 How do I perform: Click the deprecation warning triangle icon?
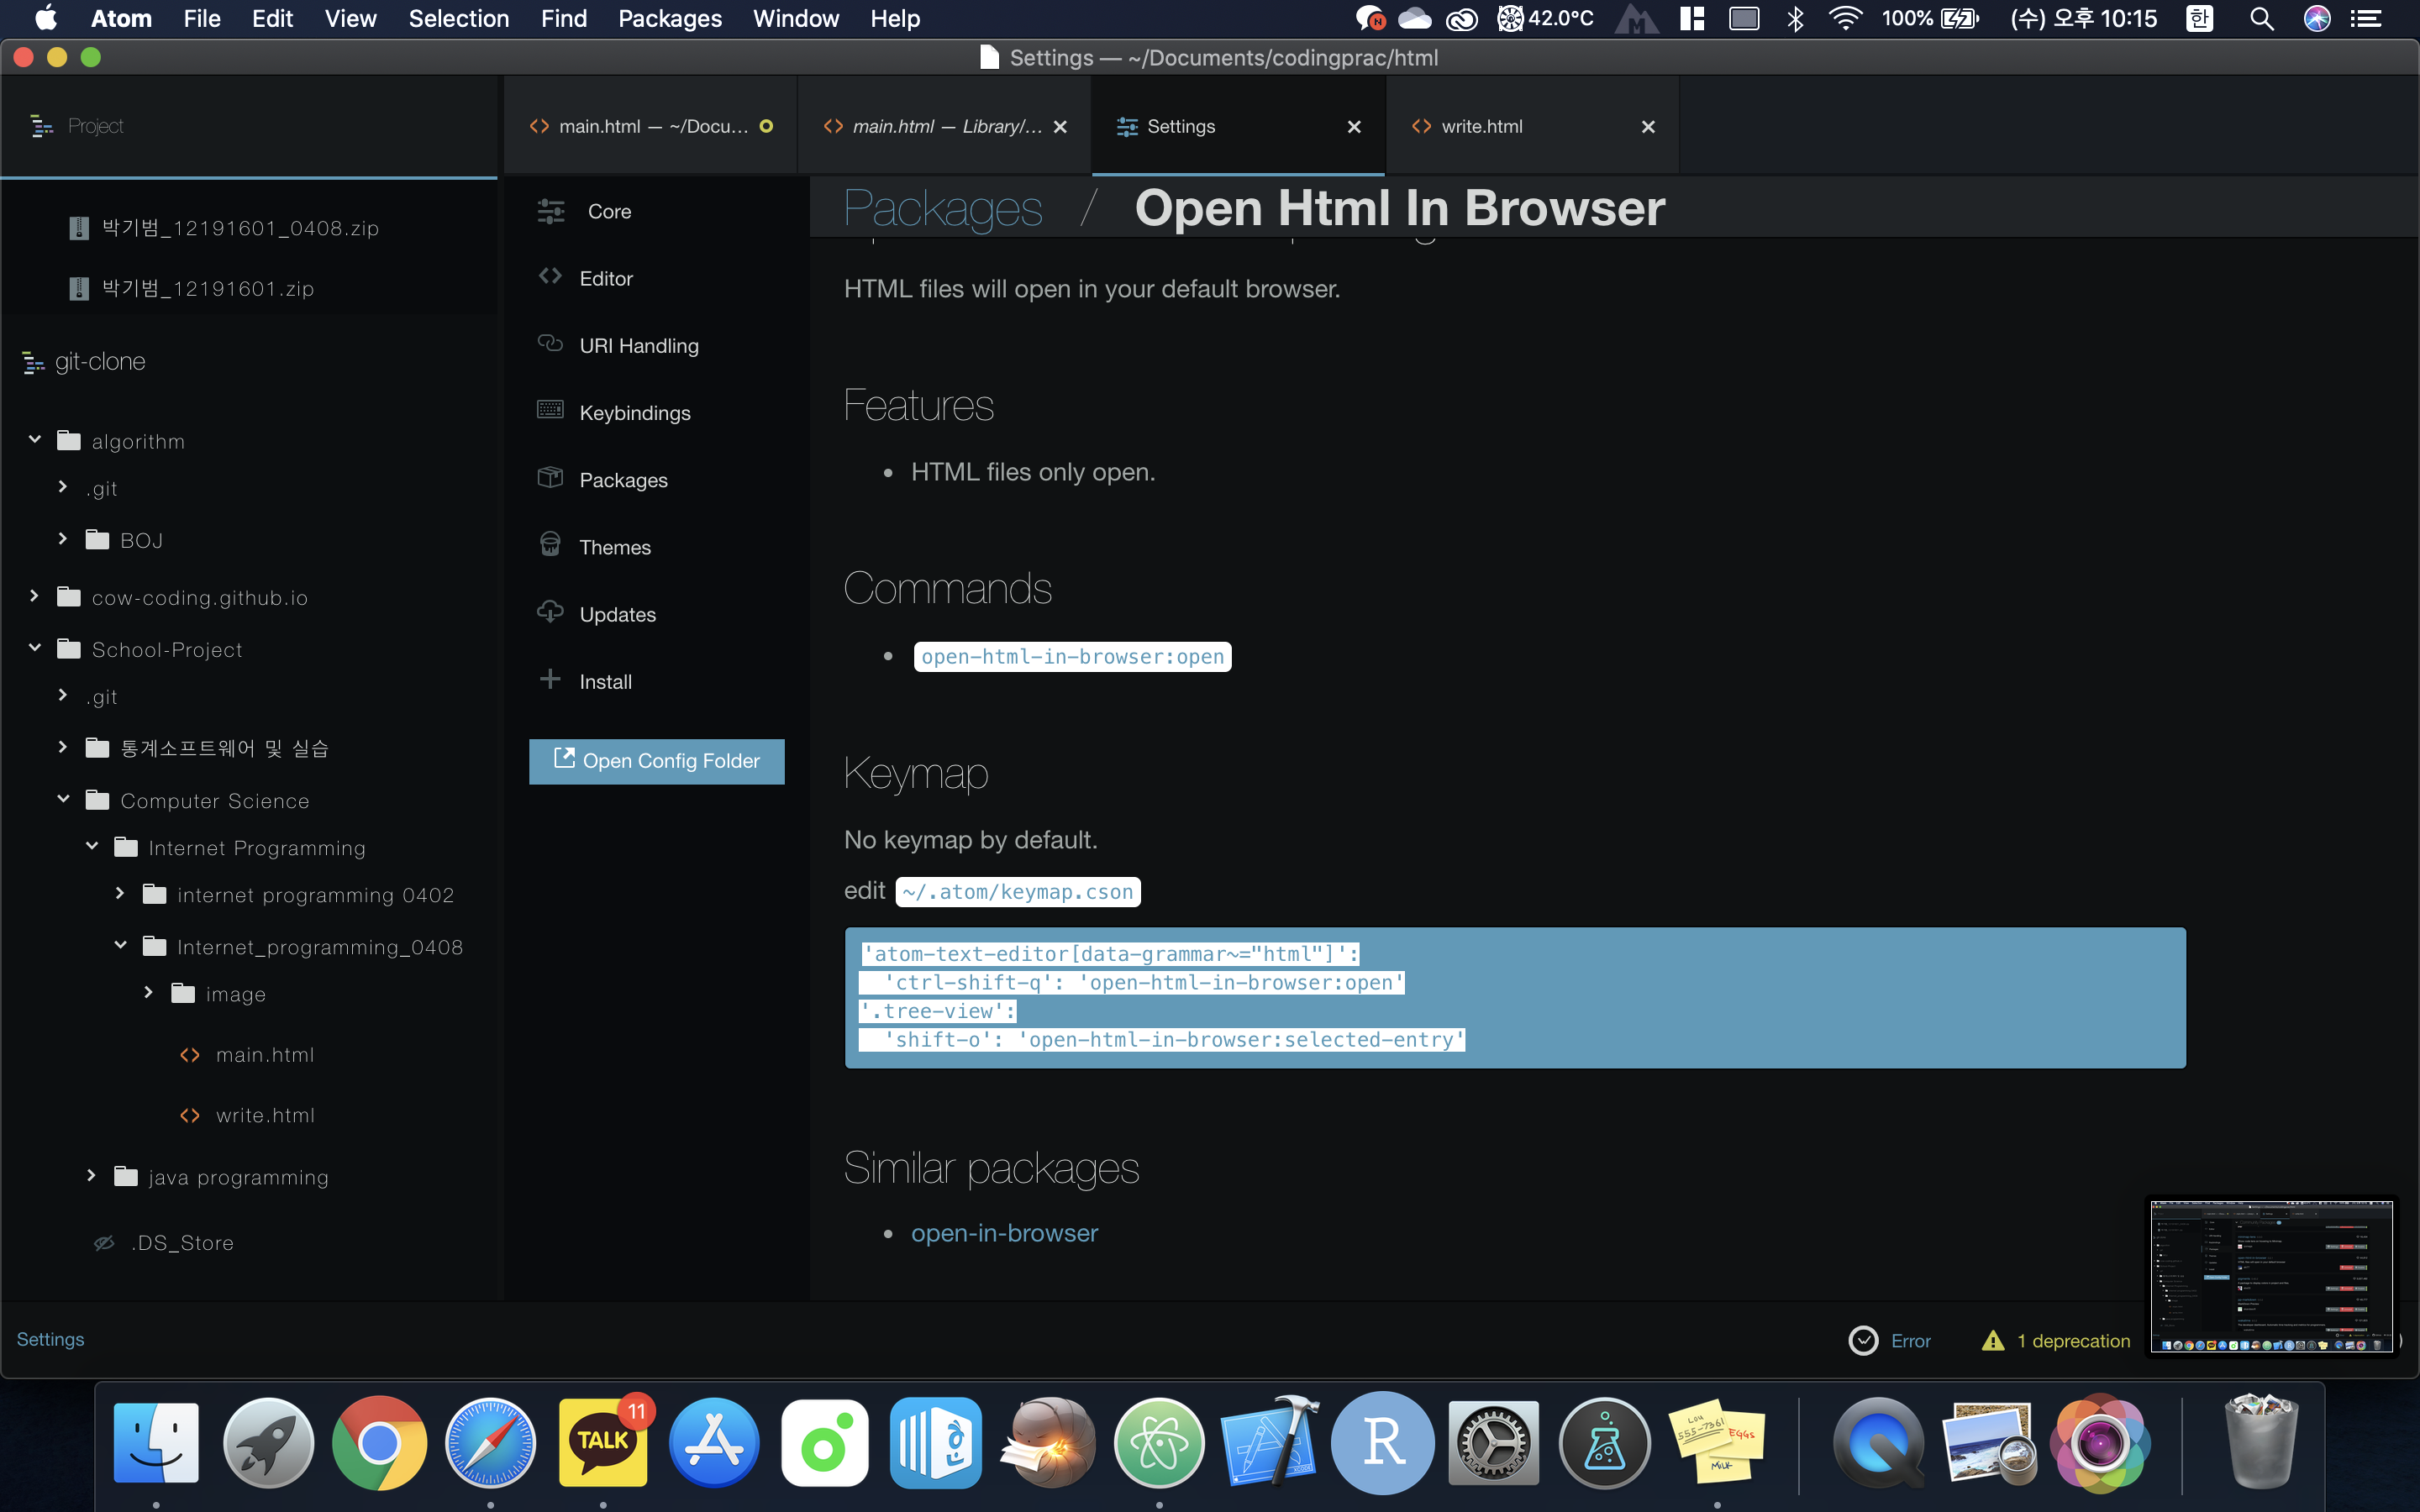1992,1340
